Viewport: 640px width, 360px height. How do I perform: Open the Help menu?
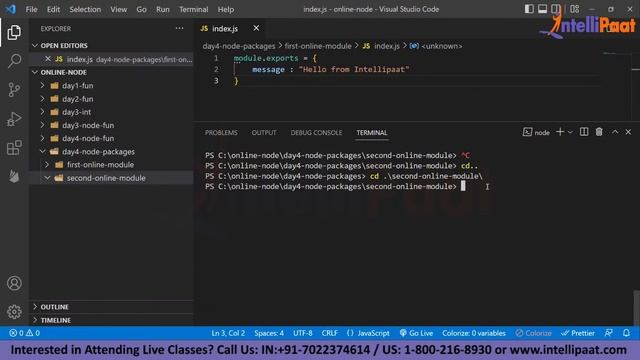click(x=226, y=9)
